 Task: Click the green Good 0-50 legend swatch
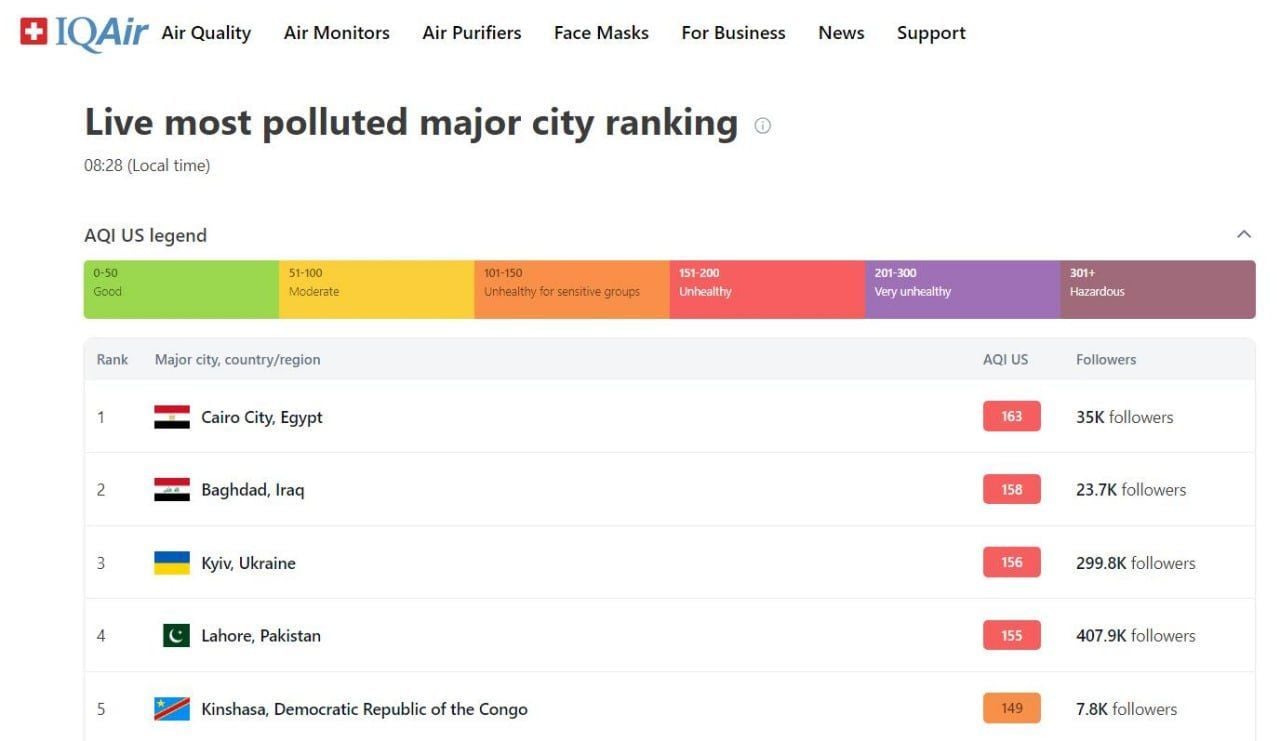coord(181,290)
